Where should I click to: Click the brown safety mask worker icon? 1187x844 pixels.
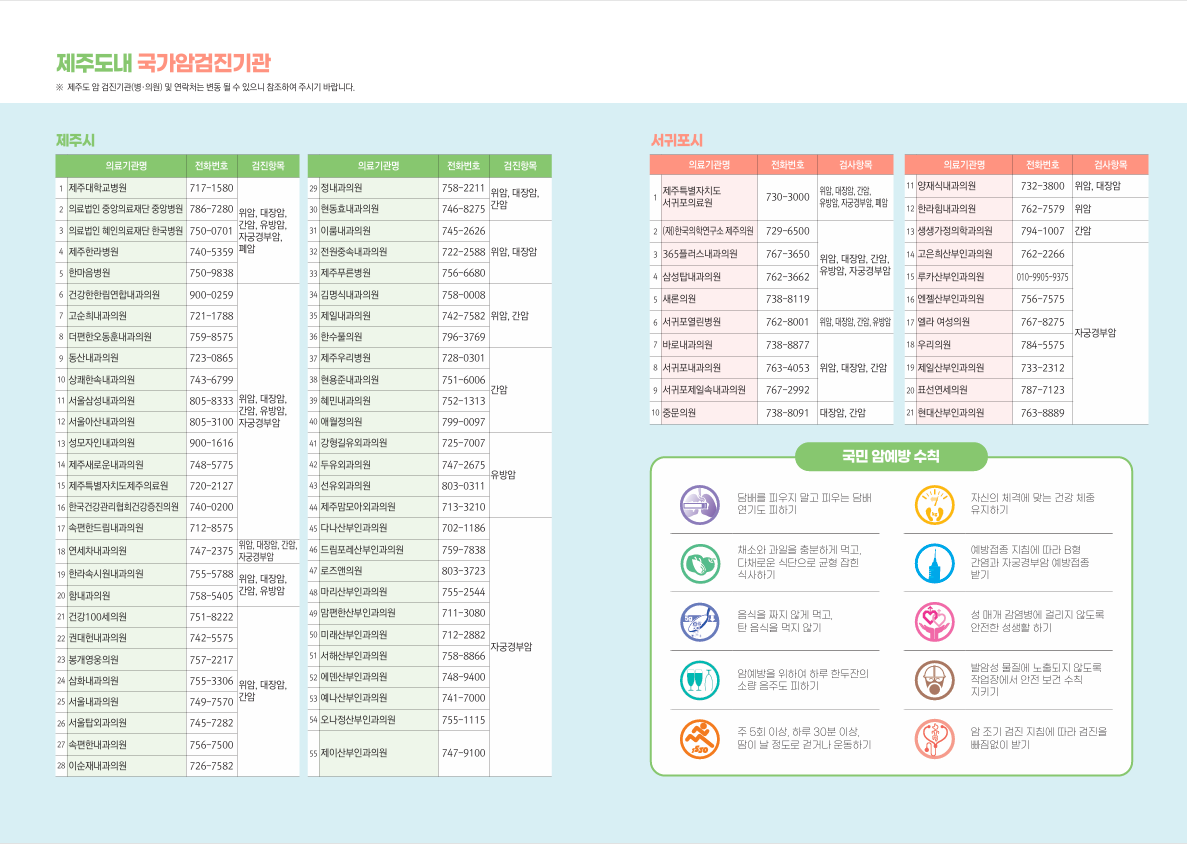click(x=935, y=680)
